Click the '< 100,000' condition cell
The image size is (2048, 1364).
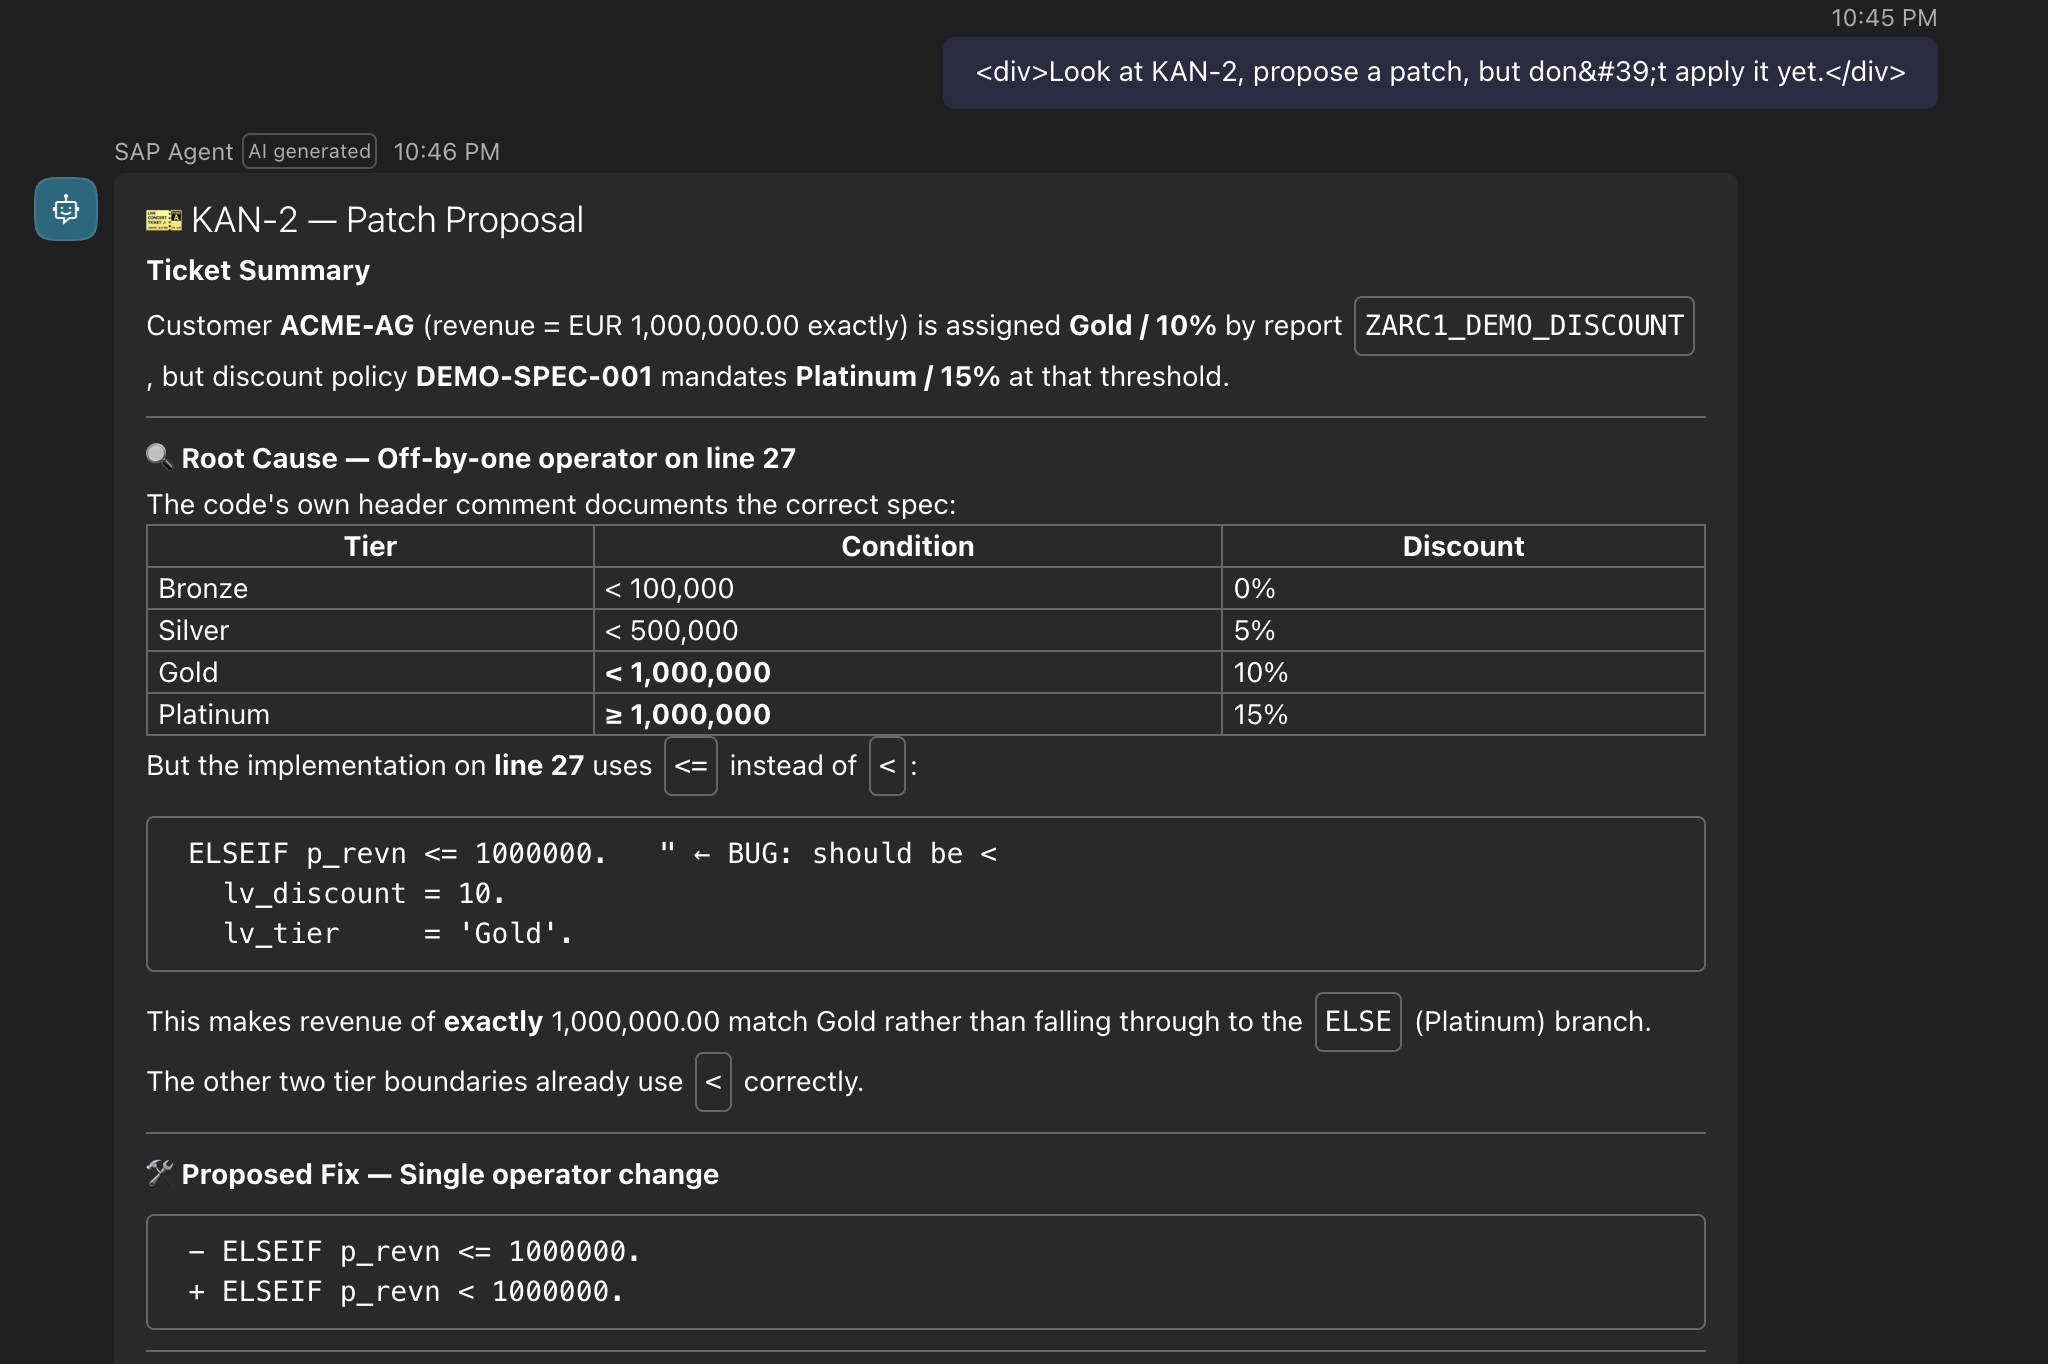[x=907, y=588]
